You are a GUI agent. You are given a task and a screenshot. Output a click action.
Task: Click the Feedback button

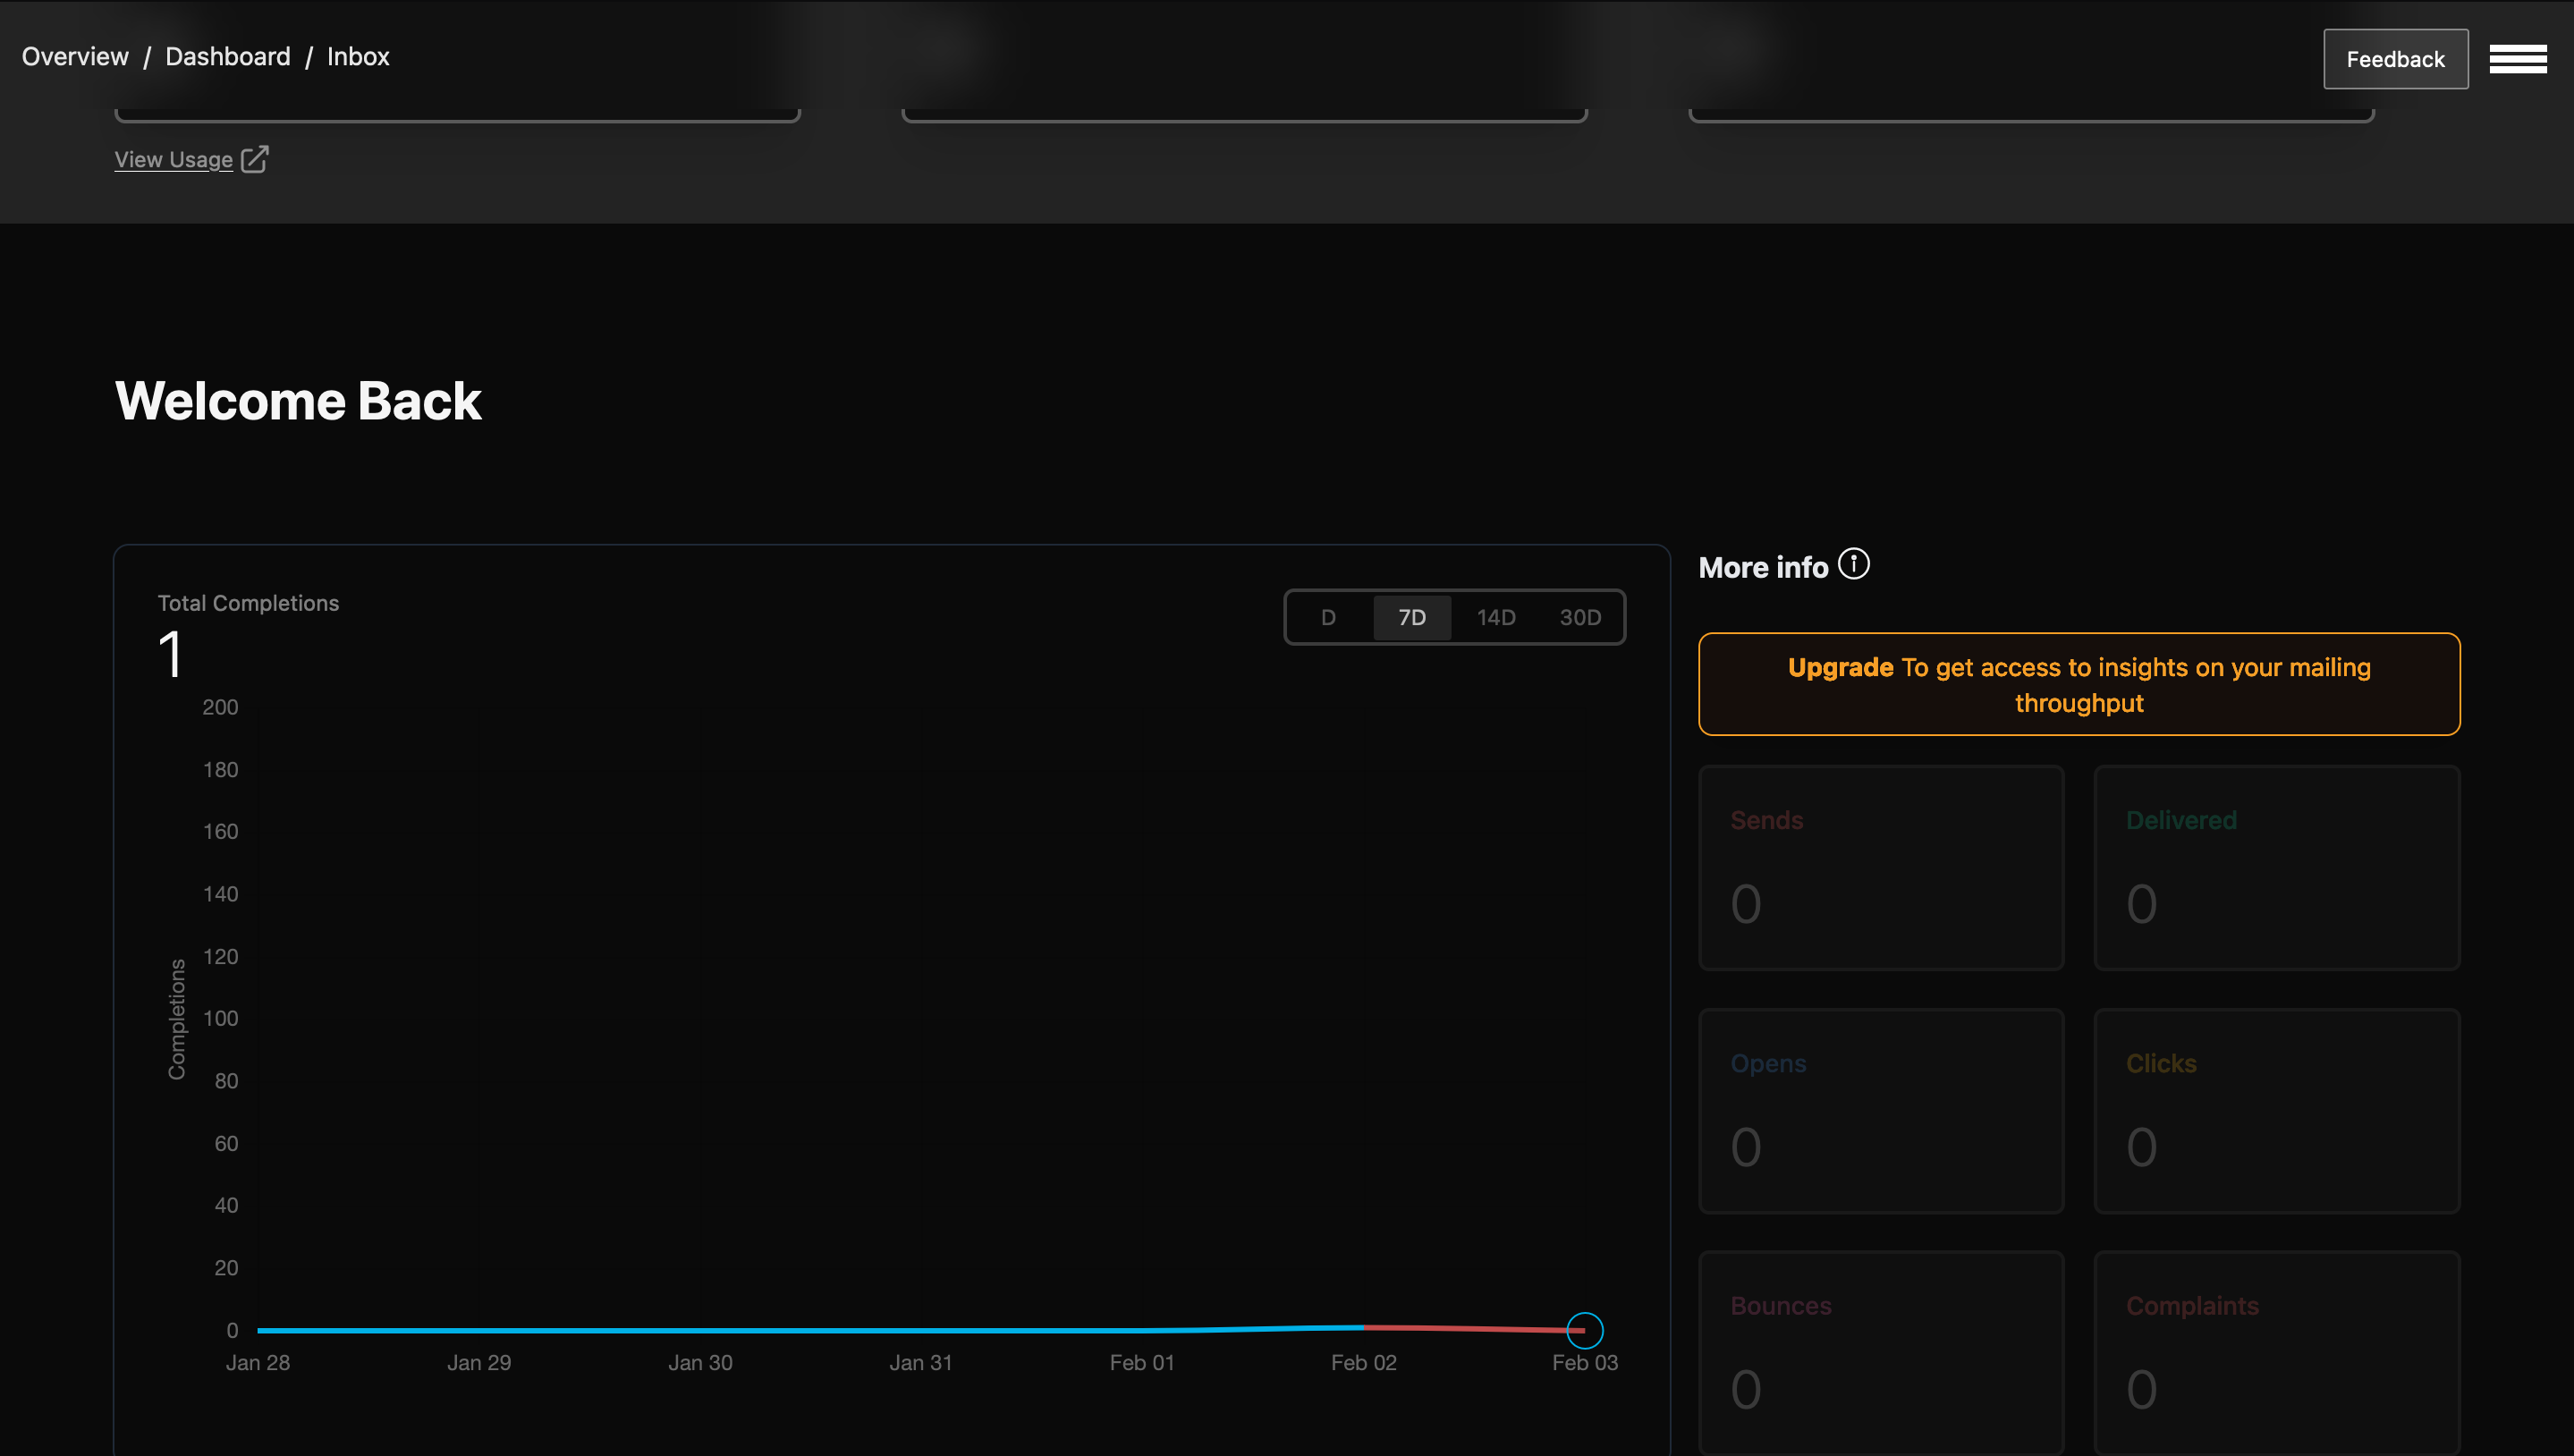pos(2394,59)
